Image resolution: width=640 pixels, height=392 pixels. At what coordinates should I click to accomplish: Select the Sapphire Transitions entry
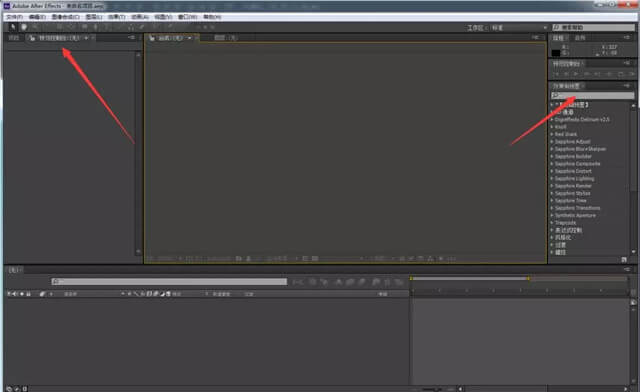pyautogui.click(x=578, y=208)
